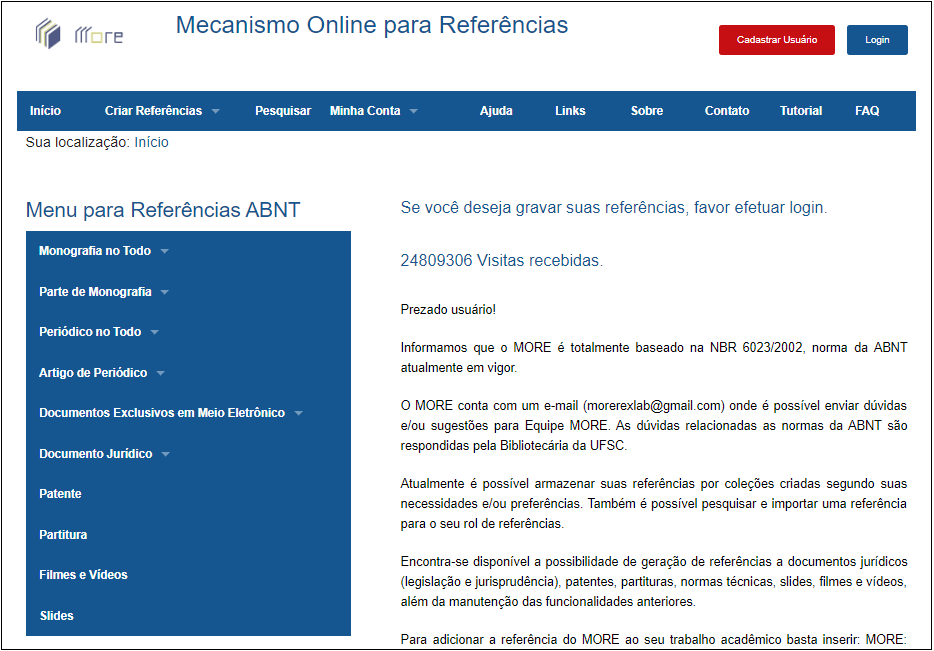Open the Slides reference form

click(x=57, y=616)
